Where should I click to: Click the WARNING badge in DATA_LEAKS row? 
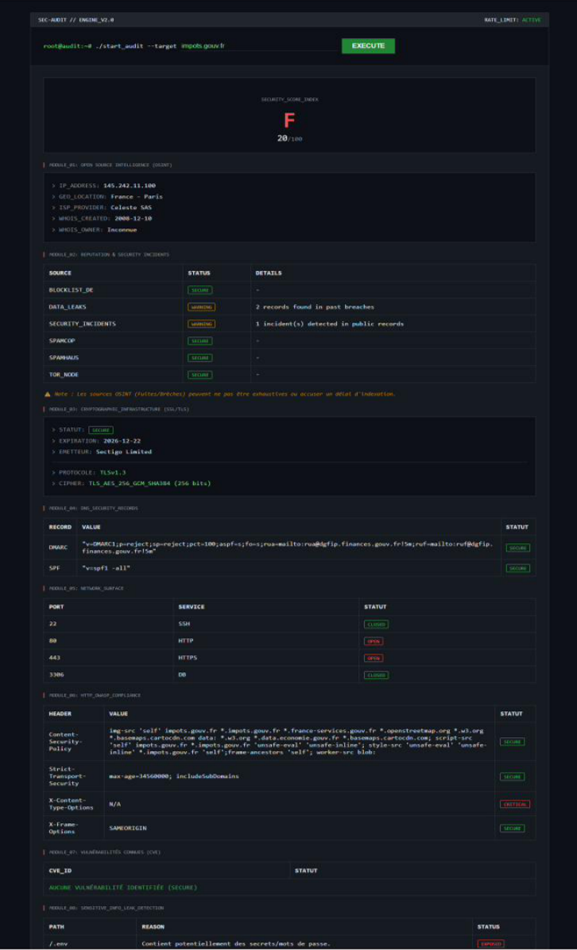click(201, 307)
